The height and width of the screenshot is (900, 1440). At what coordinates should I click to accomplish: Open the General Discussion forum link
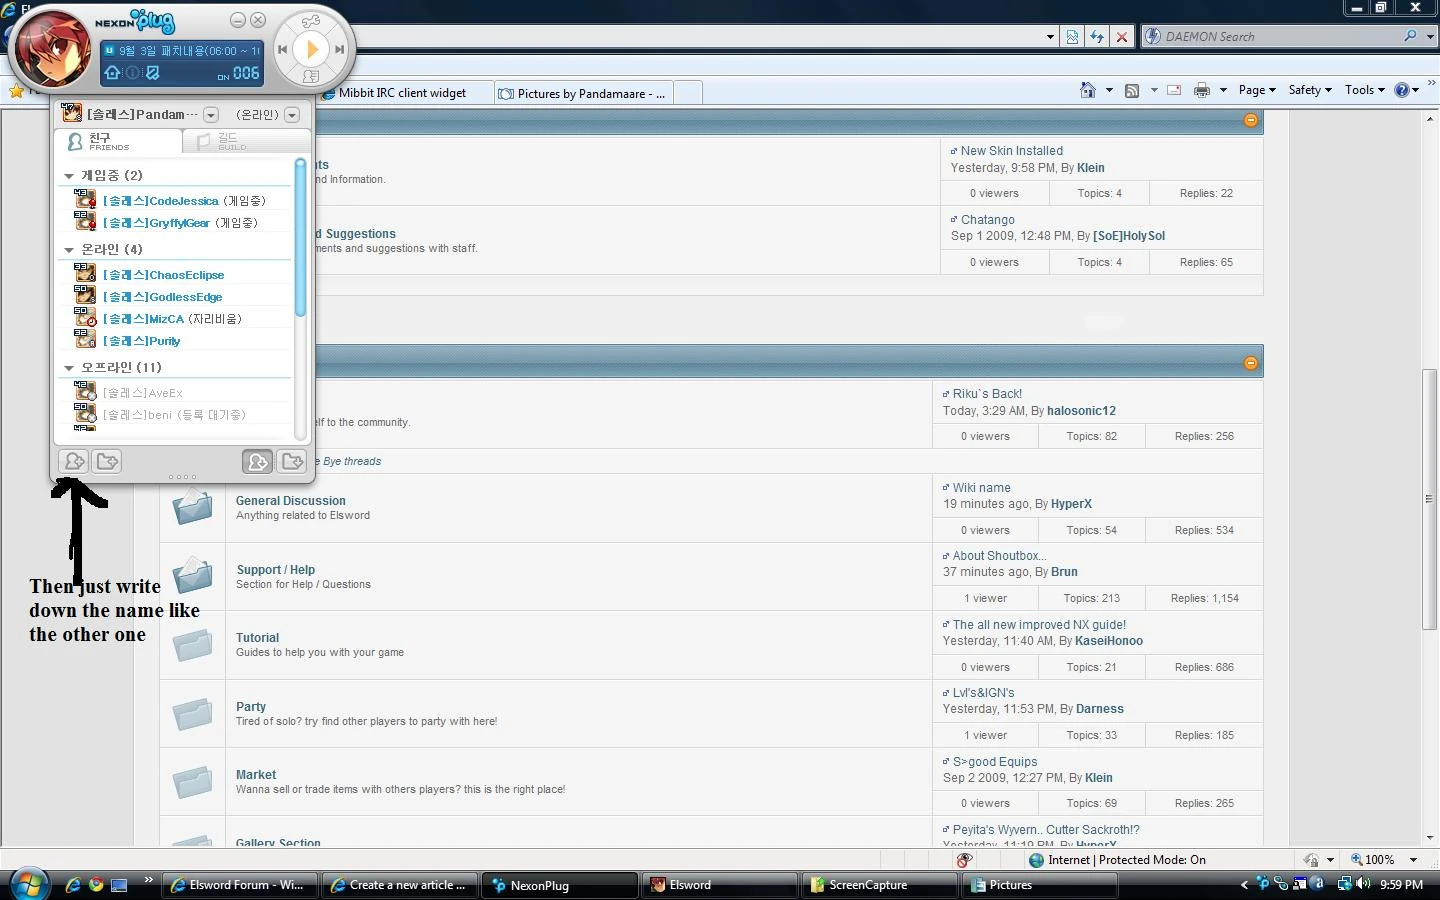coord(291,501)
